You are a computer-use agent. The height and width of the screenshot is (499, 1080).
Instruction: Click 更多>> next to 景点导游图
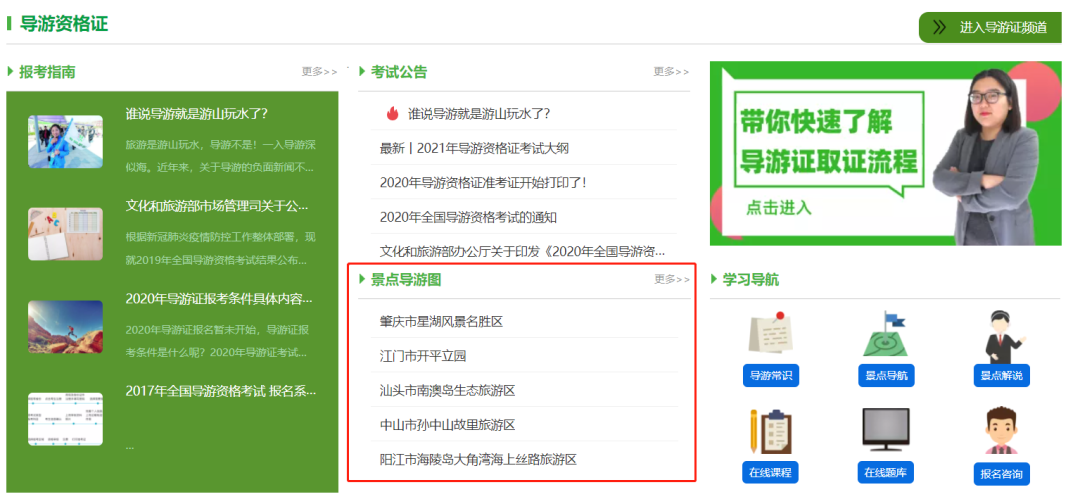[672, 279]
